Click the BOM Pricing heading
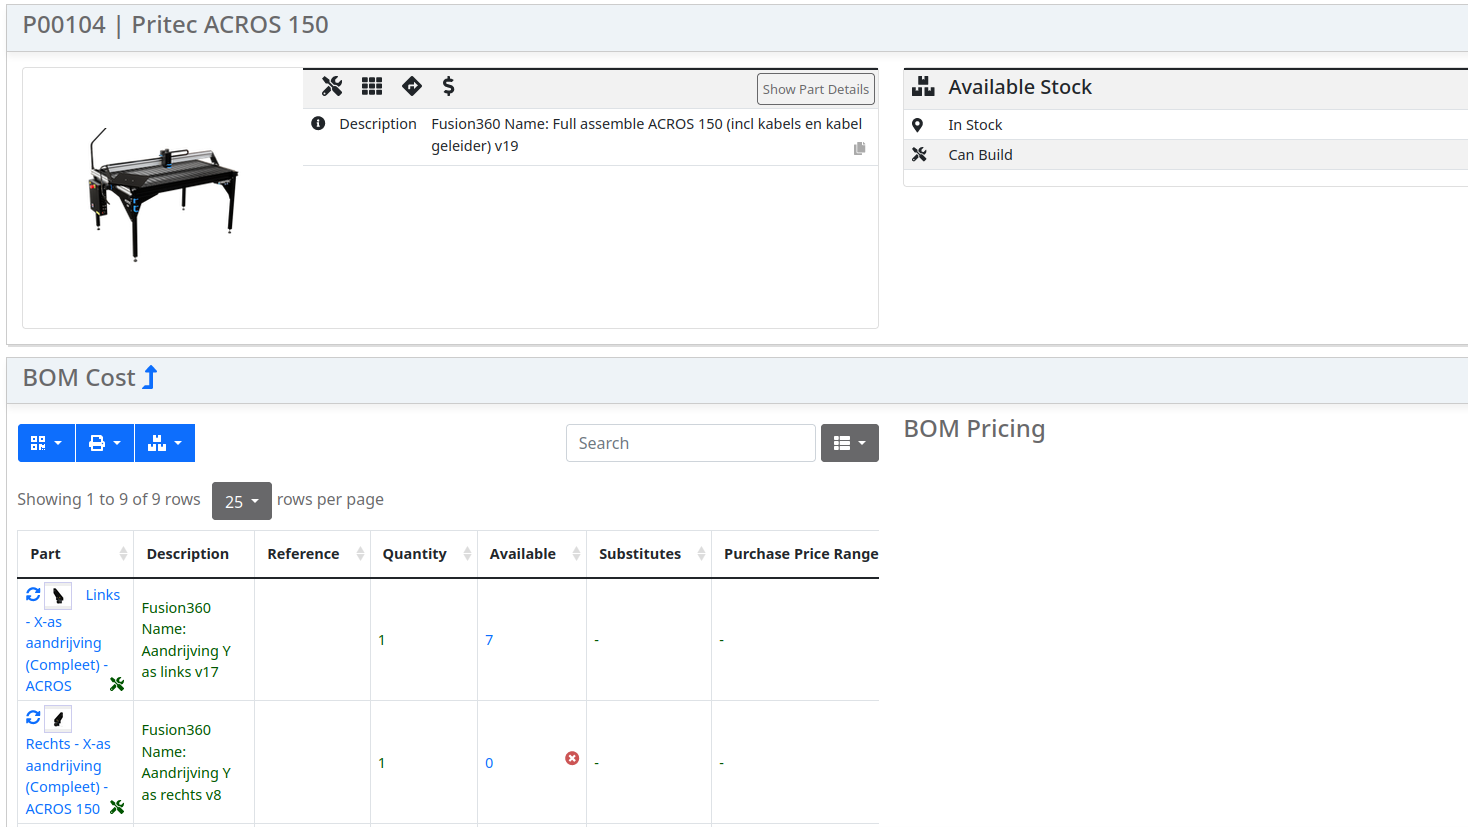Screen dimensions: 1468x827 975,429
